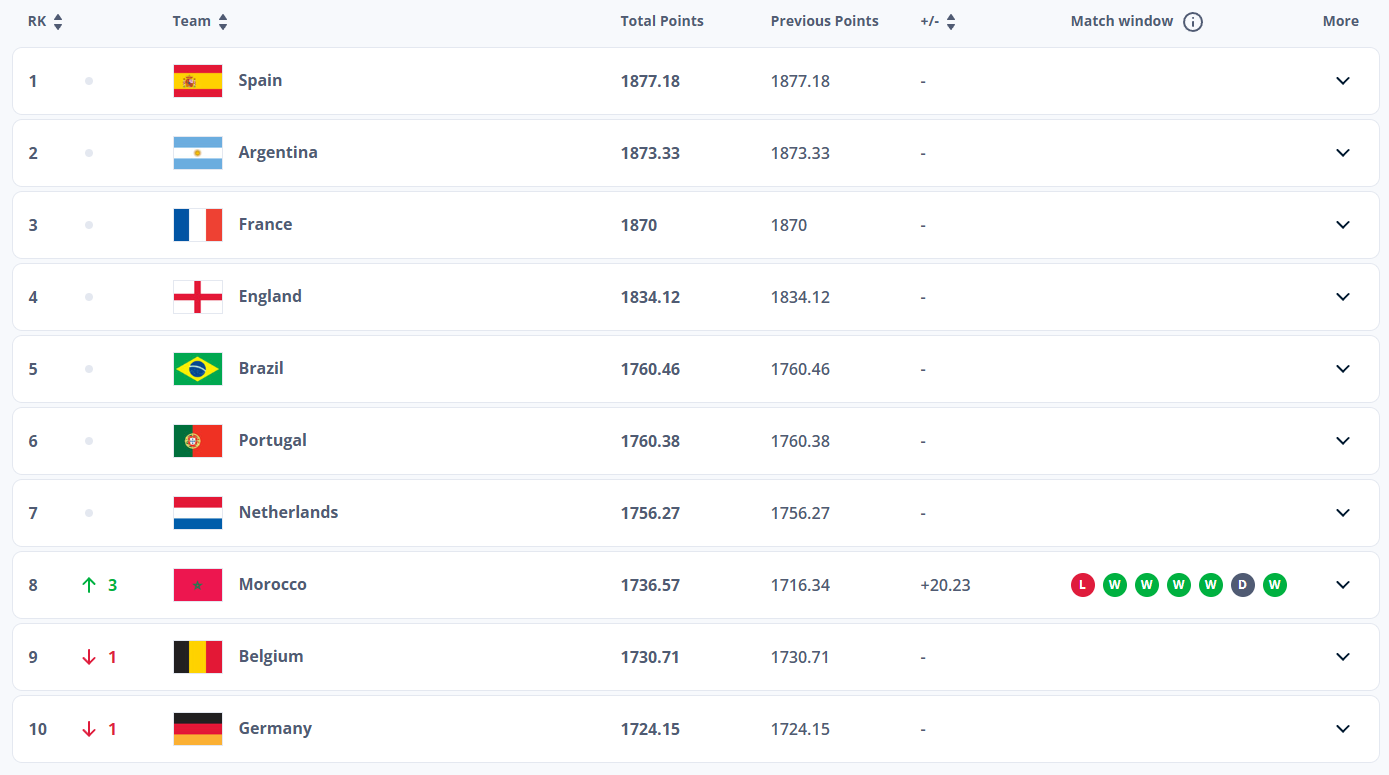Click the Belgium flag icon
The image size is (1389, 775).
pos(197,657)
